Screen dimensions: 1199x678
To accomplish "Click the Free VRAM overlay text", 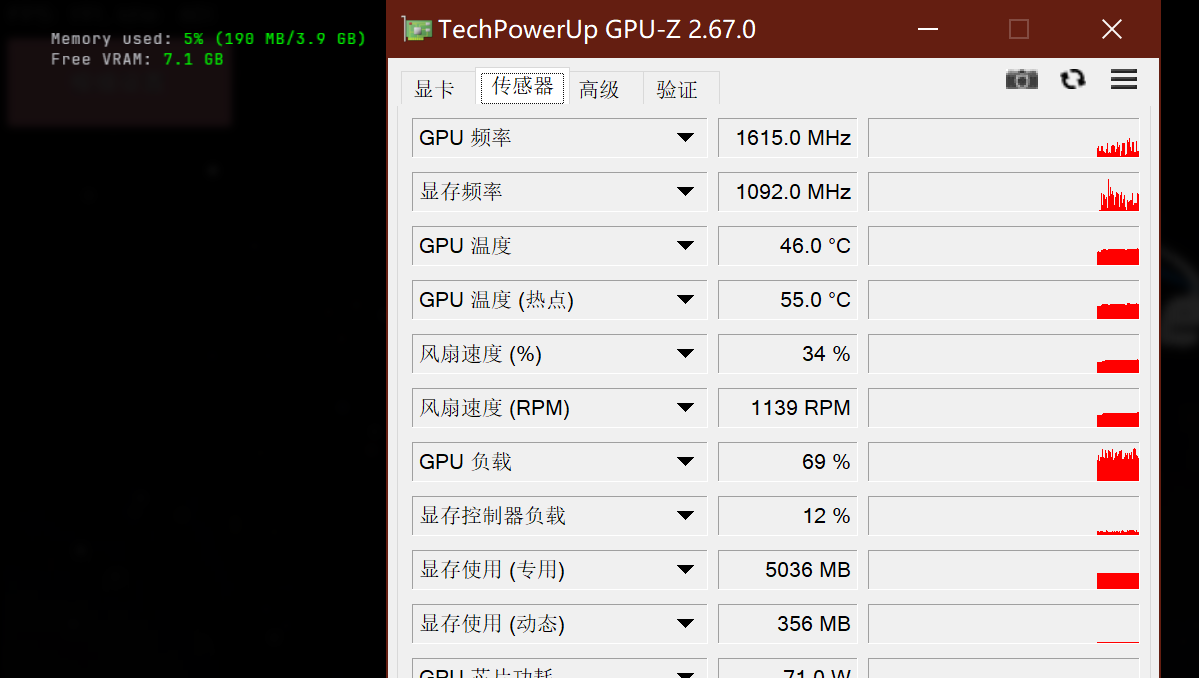I will (137, 59).
